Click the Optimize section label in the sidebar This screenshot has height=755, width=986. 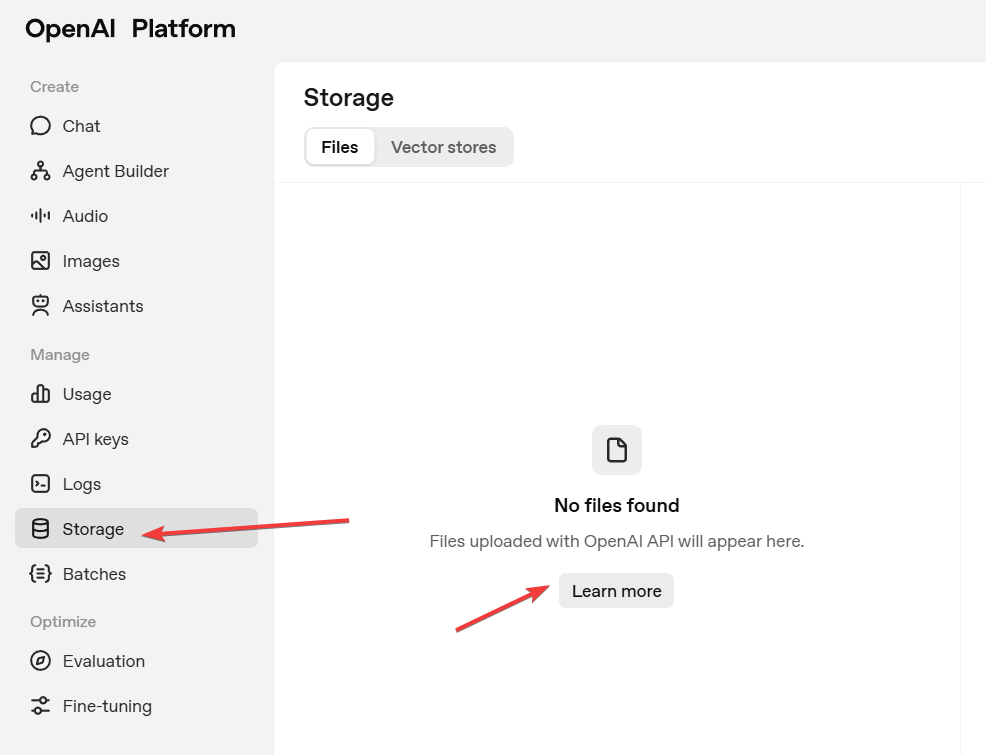pos(63,622)
